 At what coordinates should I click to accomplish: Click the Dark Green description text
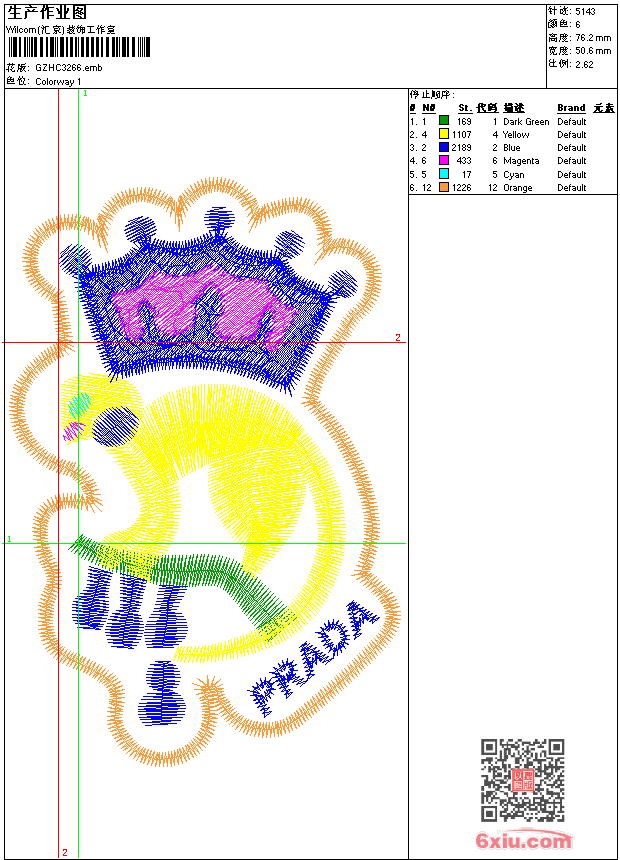(526, 122)
